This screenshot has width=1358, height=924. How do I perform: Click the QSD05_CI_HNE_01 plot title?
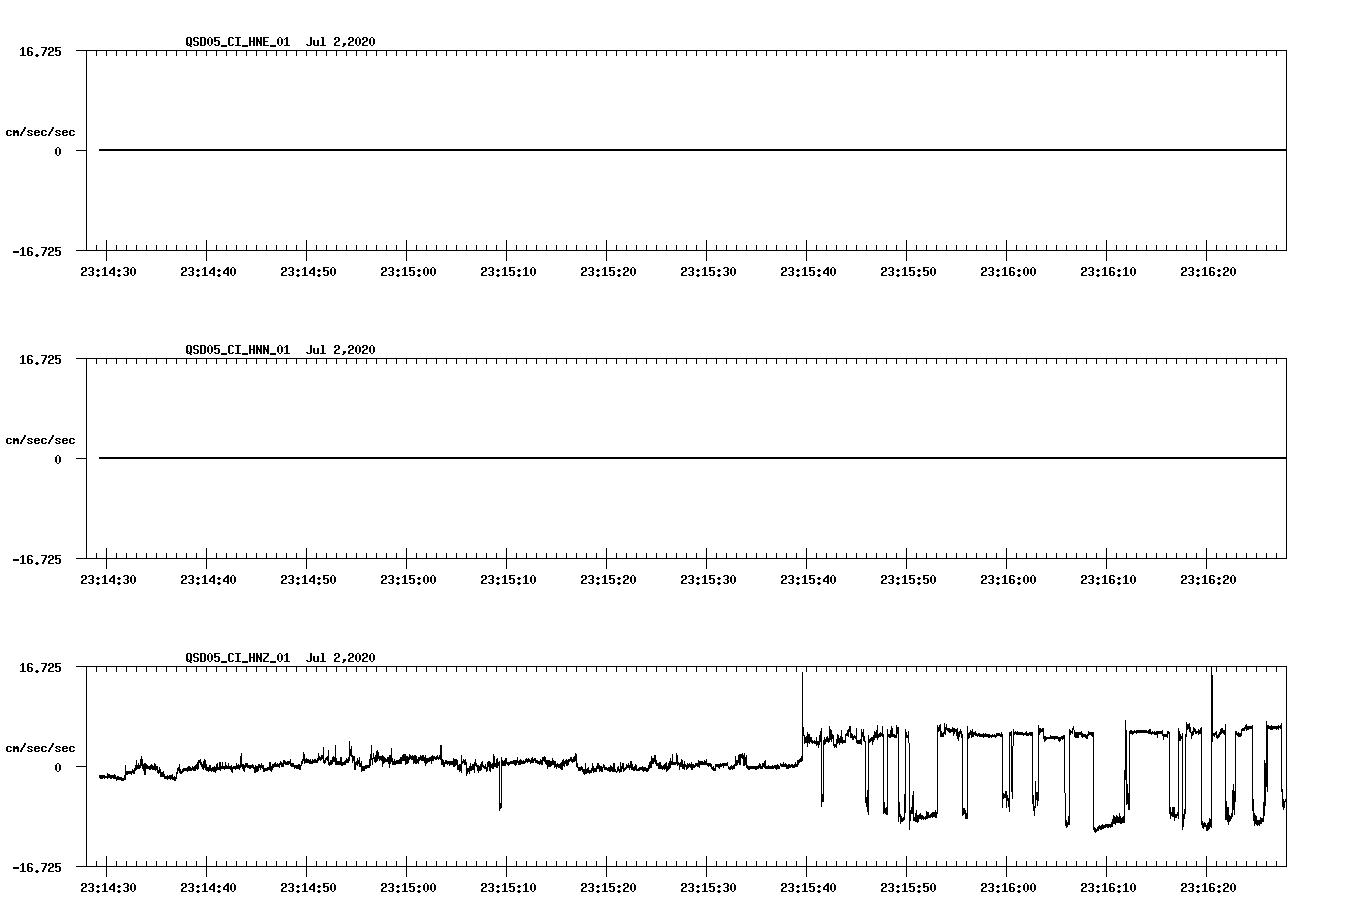(280, 42)
